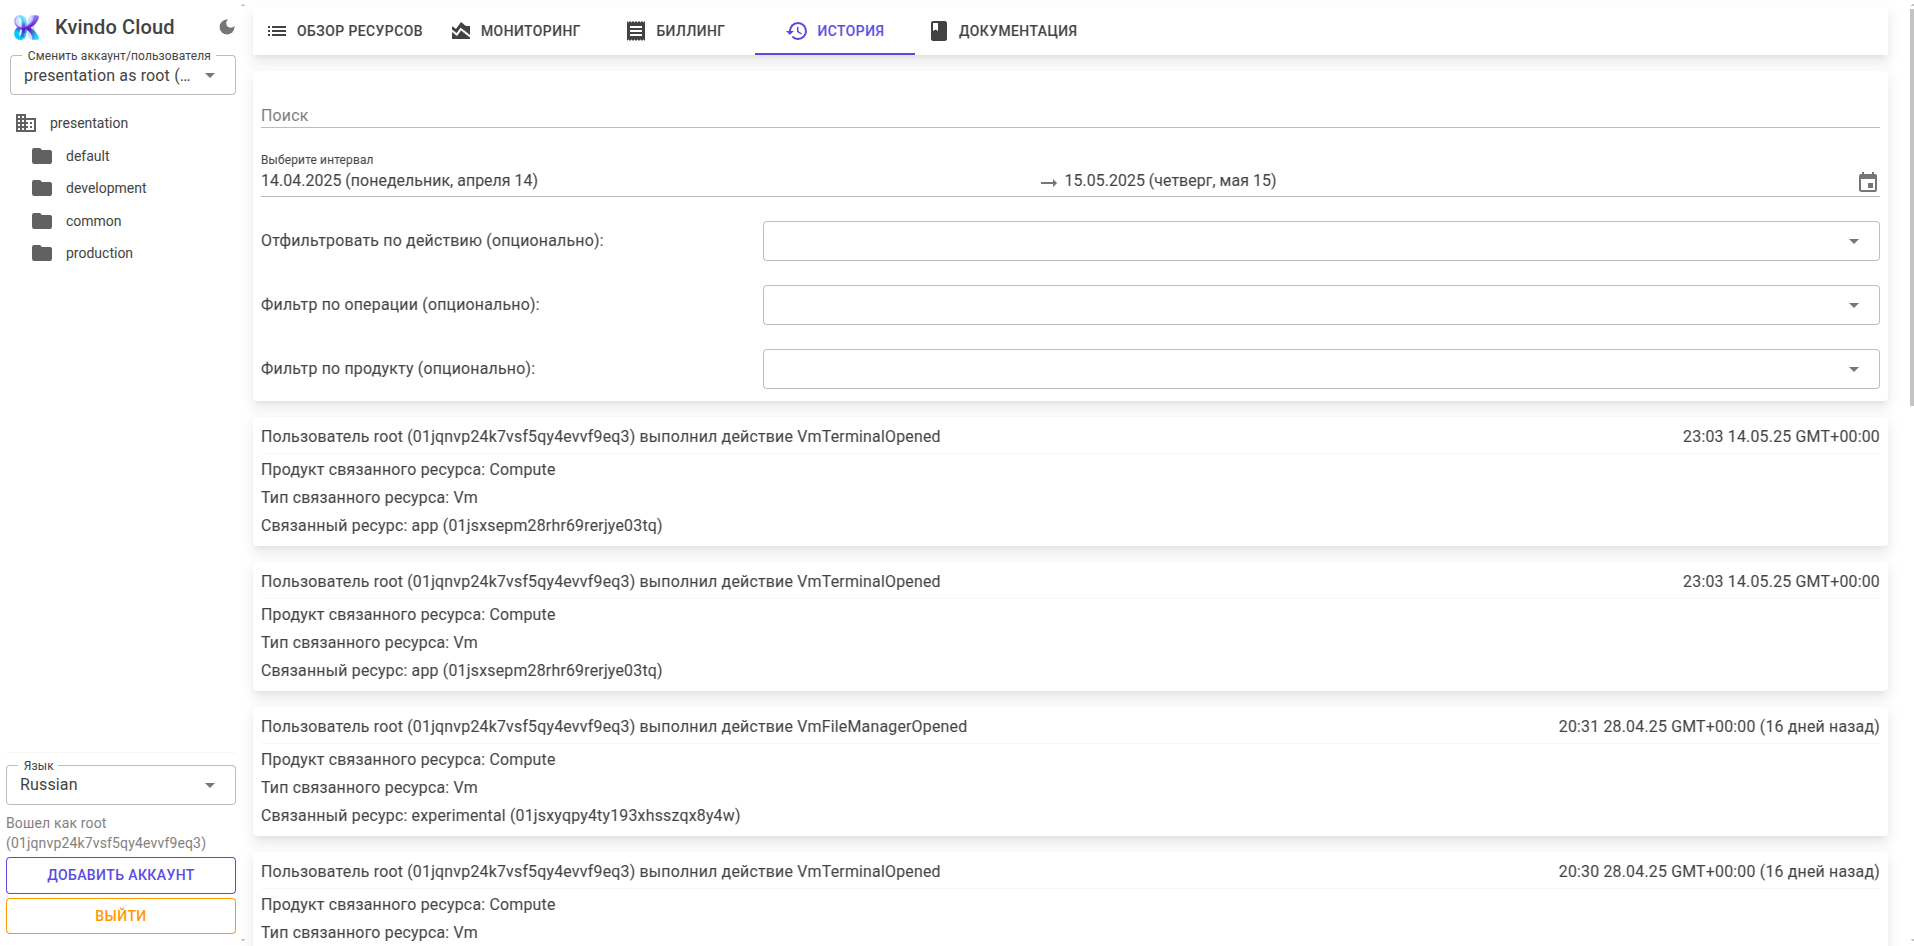
Task: Open the calendar date picker icon
Action: click(x=1868, y=182)
